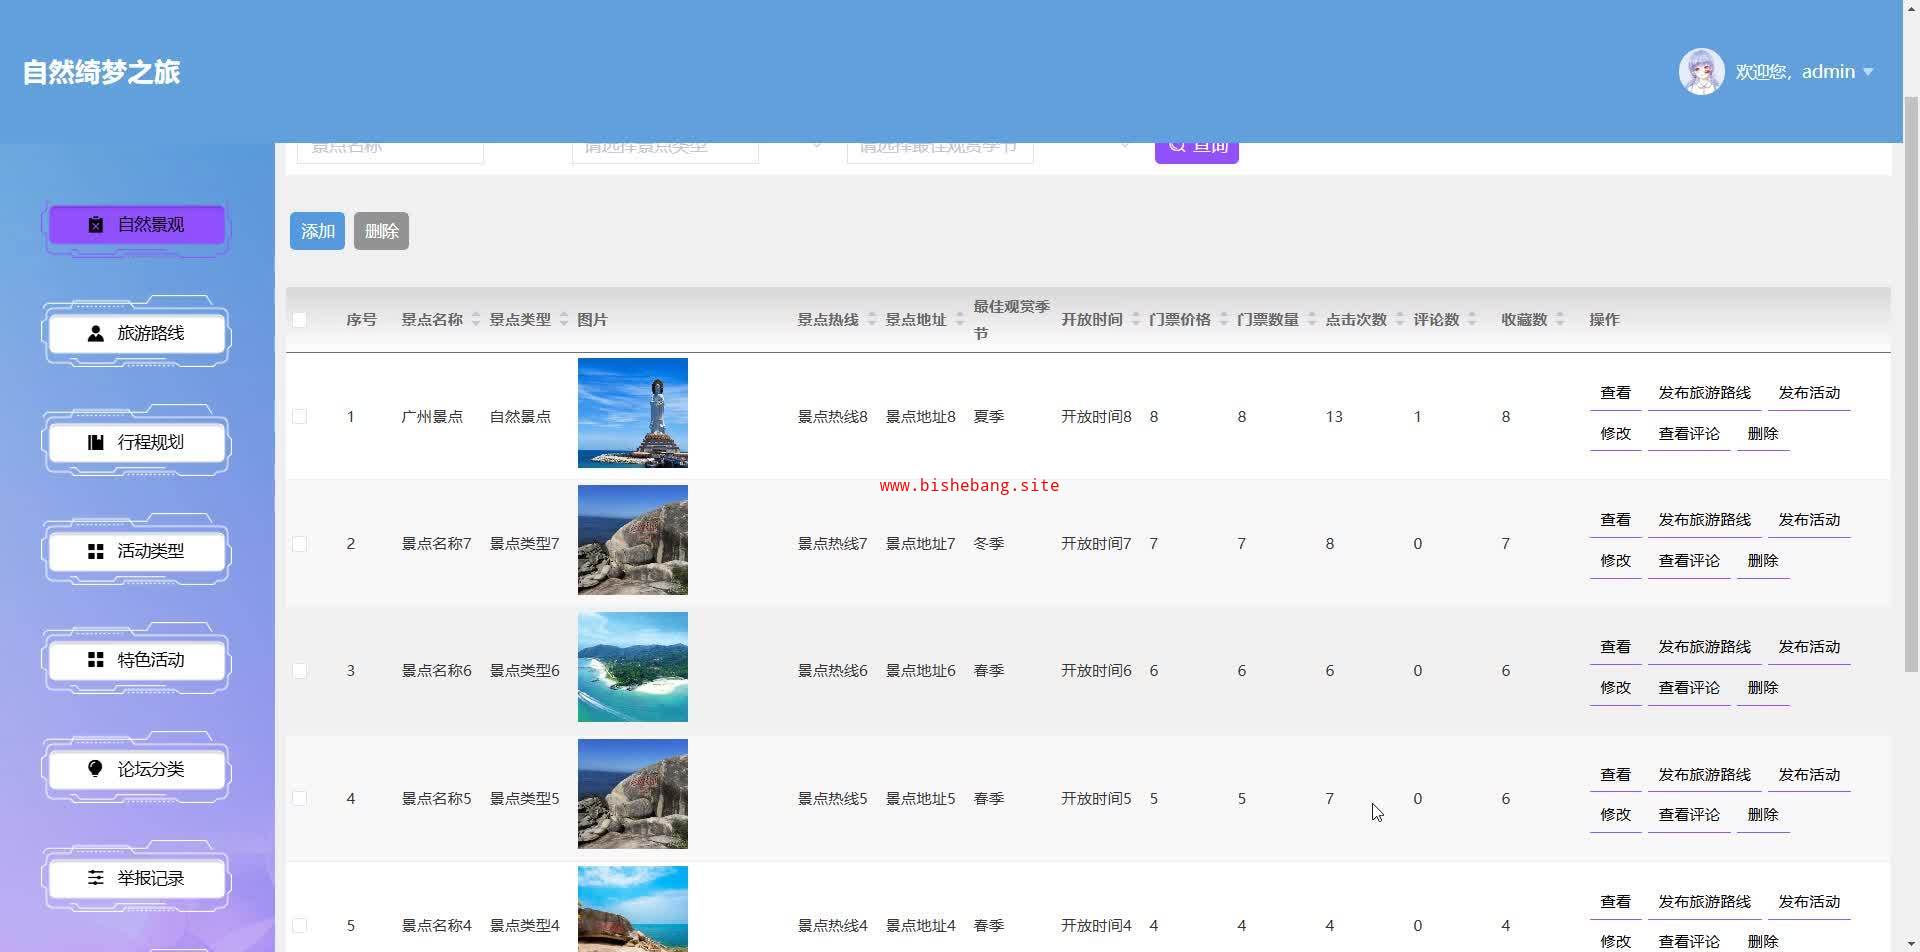This screenshot has height=952, width=1920.
Task: Click the admin user avatar
Action: [x=1701, y=72]
